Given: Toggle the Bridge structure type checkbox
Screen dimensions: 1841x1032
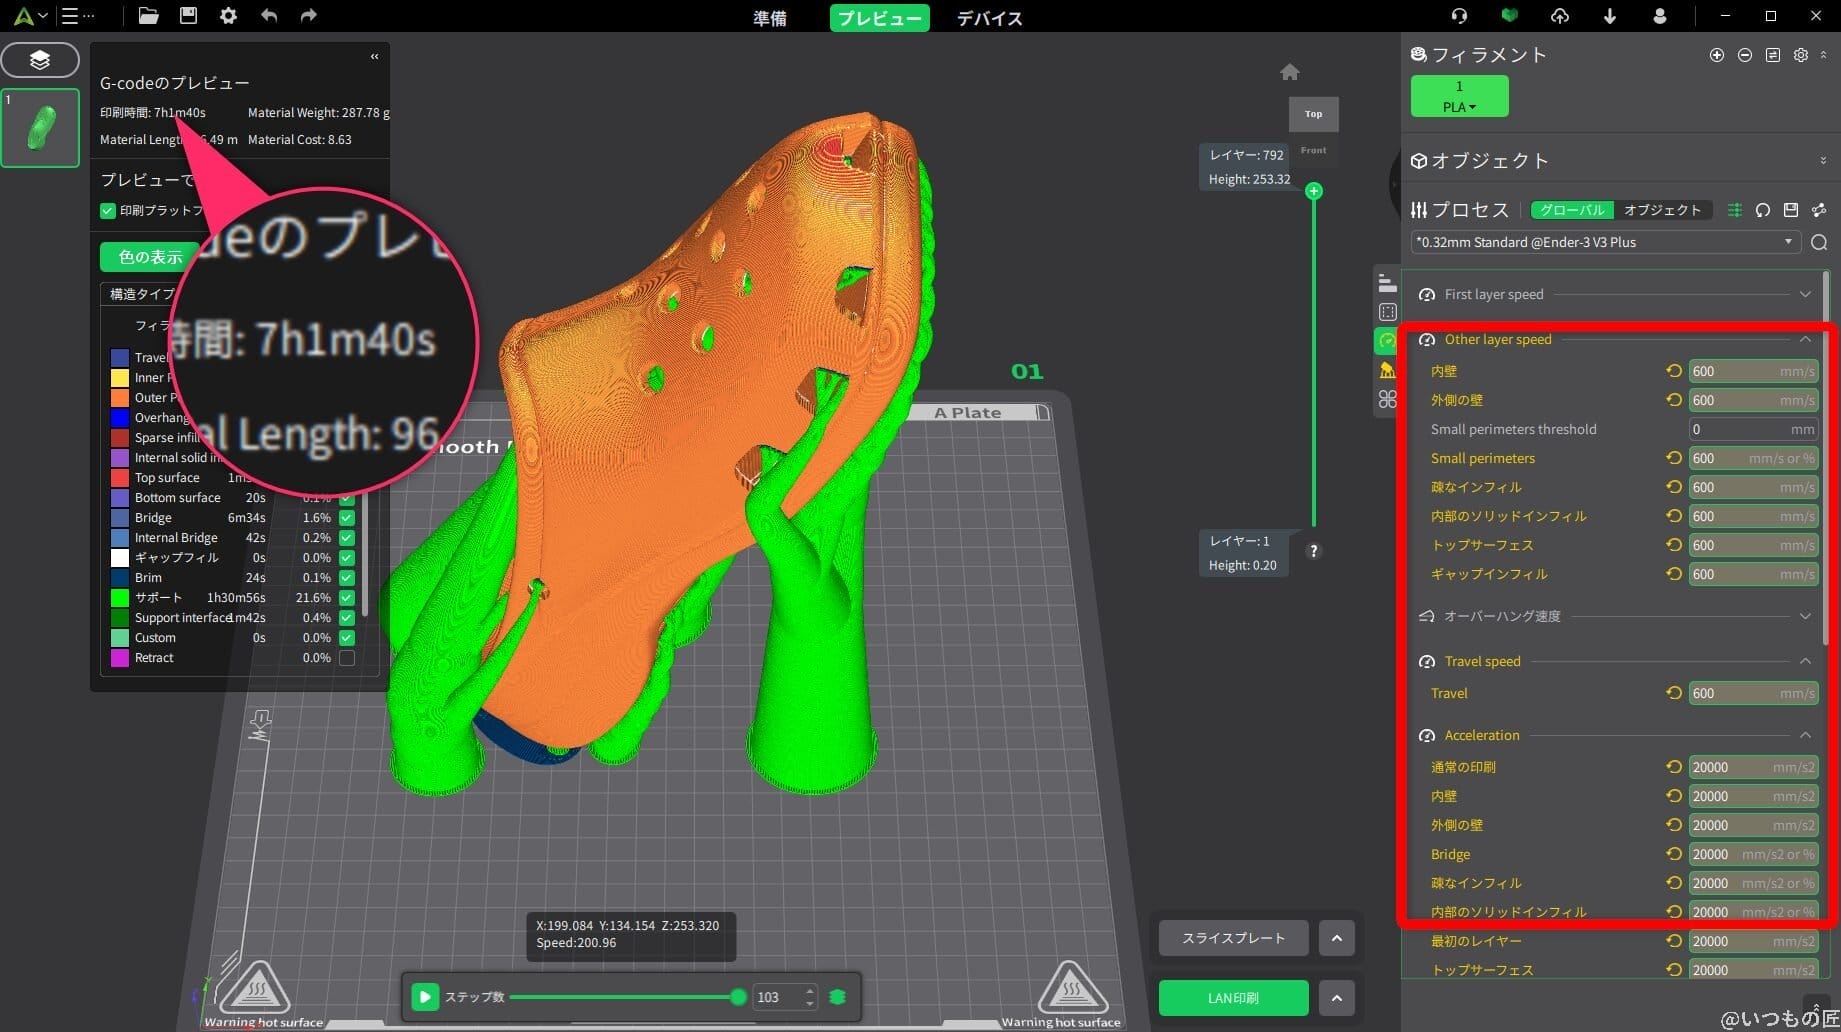Looking at the screenshot, I should tap(346, 517).
